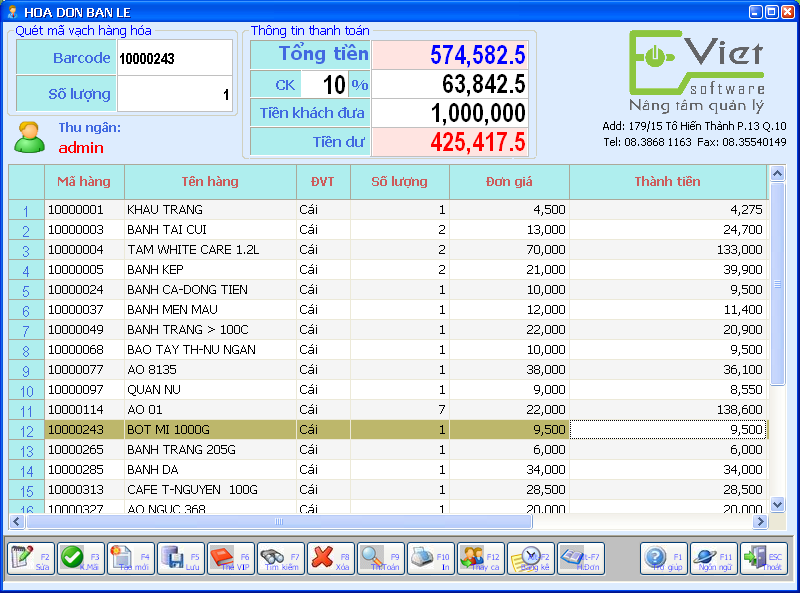Click the ĐVT column header
The height and width of the screenshot is (593, 800).
click(323, 182)
